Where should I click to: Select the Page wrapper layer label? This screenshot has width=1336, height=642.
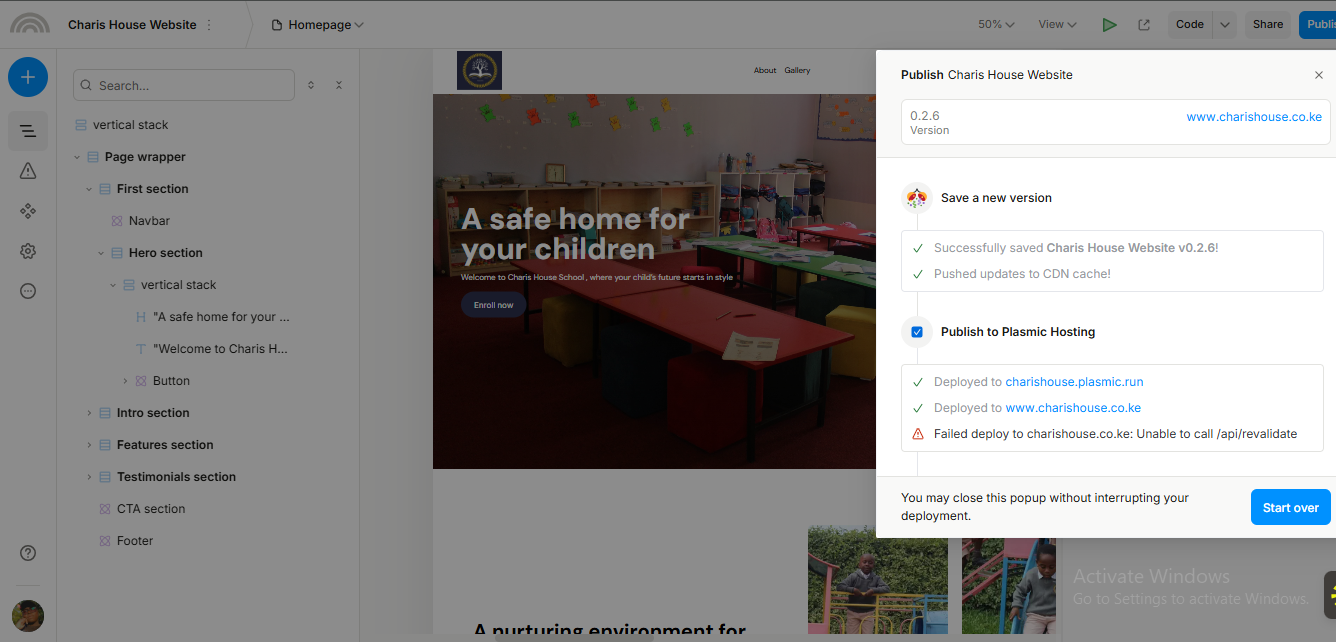click(145, 157)
